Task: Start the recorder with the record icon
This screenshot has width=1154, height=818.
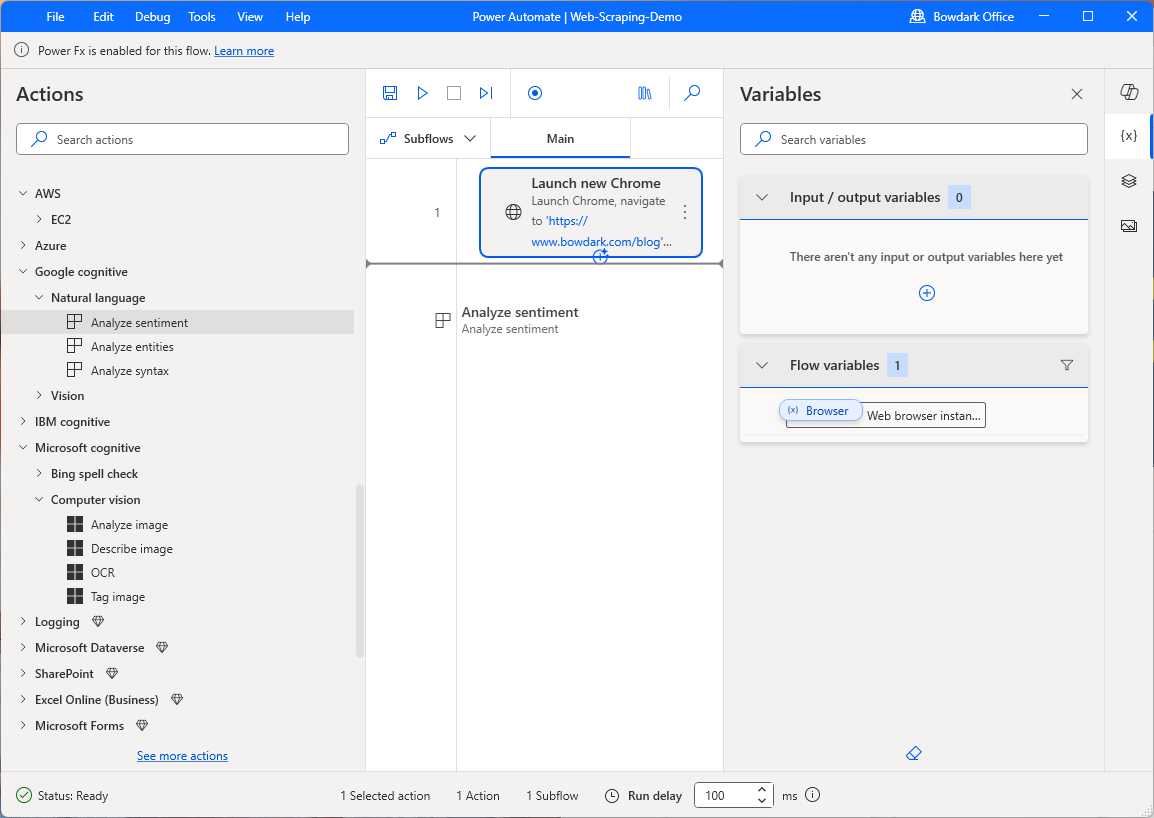Action: 535,93
